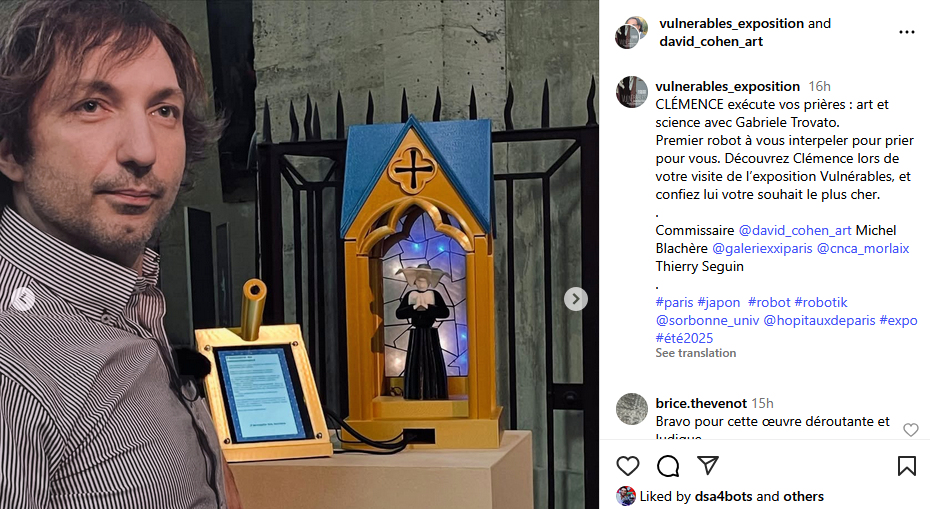This screenshot has width=930, height=509.
Task: Open david_cohen_art in post header
Action: [x=711, y=42]
